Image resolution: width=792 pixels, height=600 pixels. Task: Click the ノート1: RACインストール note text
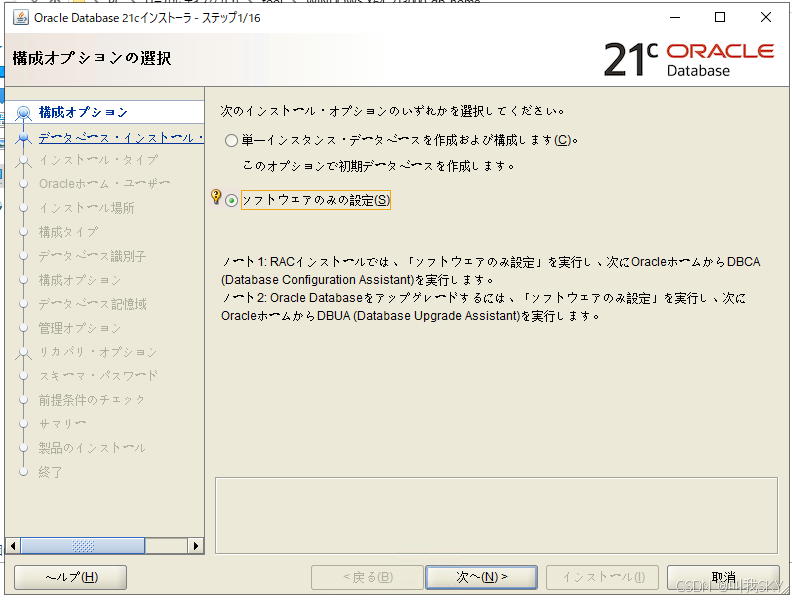490,271
